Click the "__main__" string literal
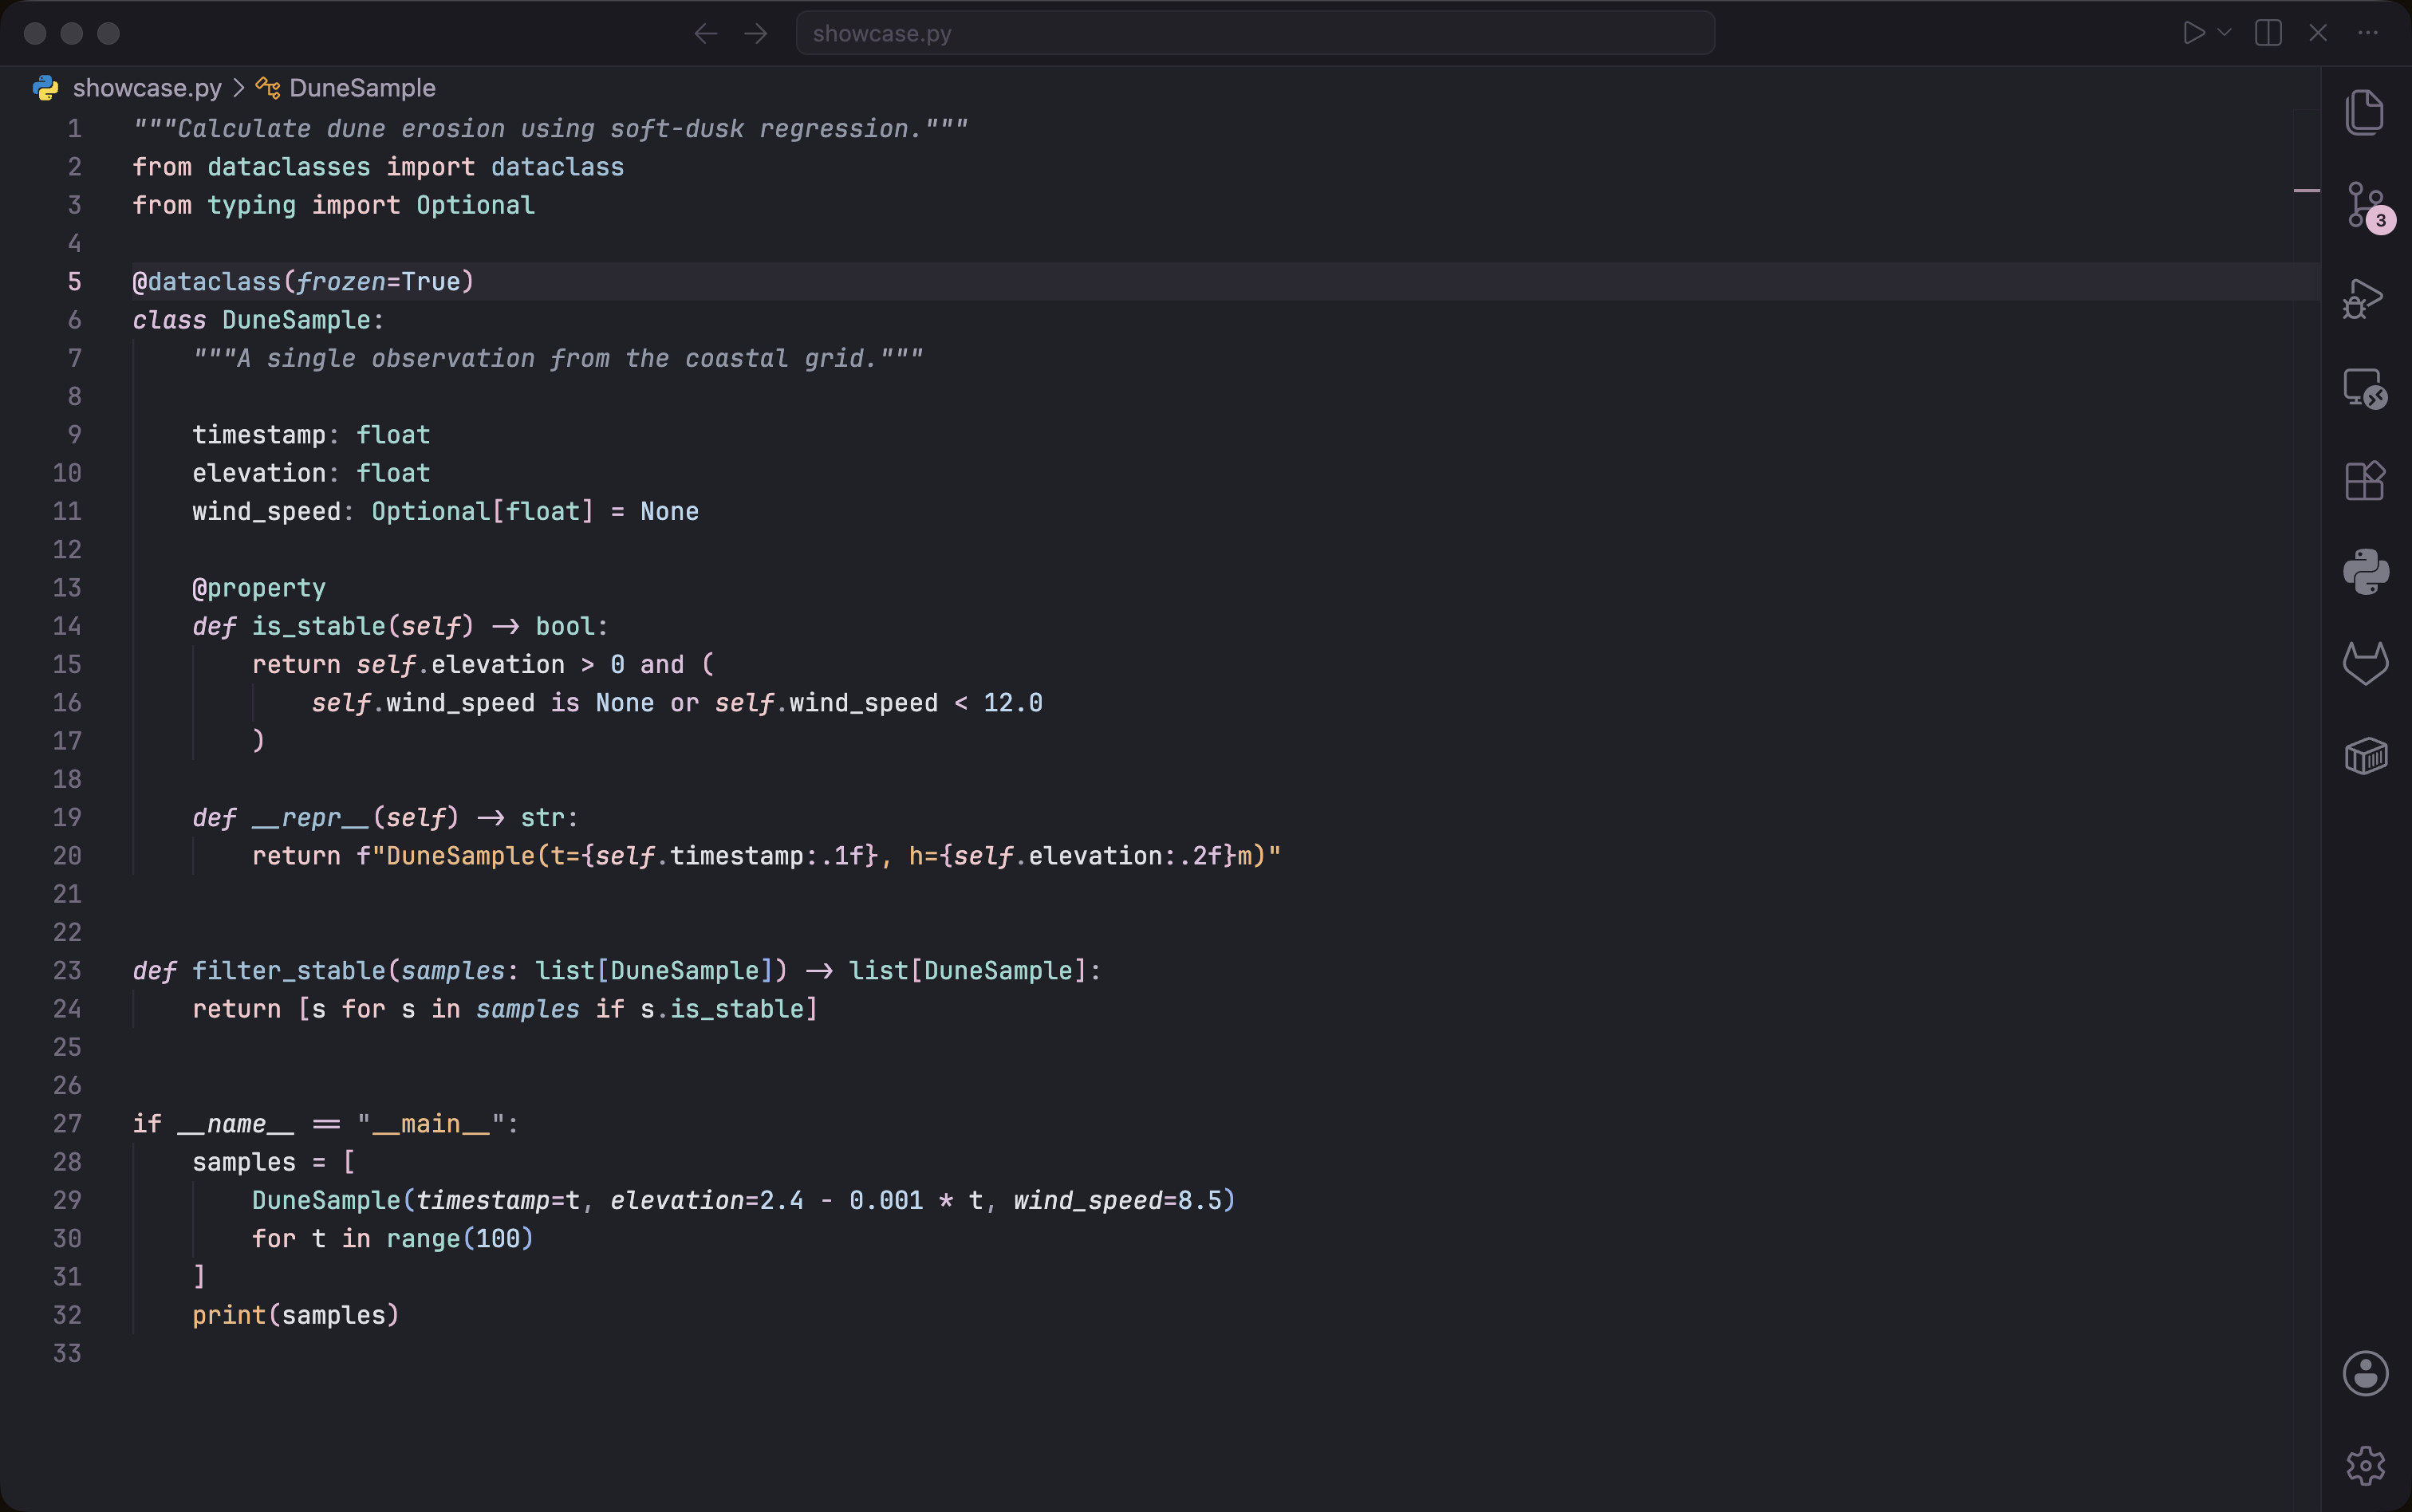The height and width of the screenshot is (1512, 2412). pyautogui.click(x=431, y=1124)
